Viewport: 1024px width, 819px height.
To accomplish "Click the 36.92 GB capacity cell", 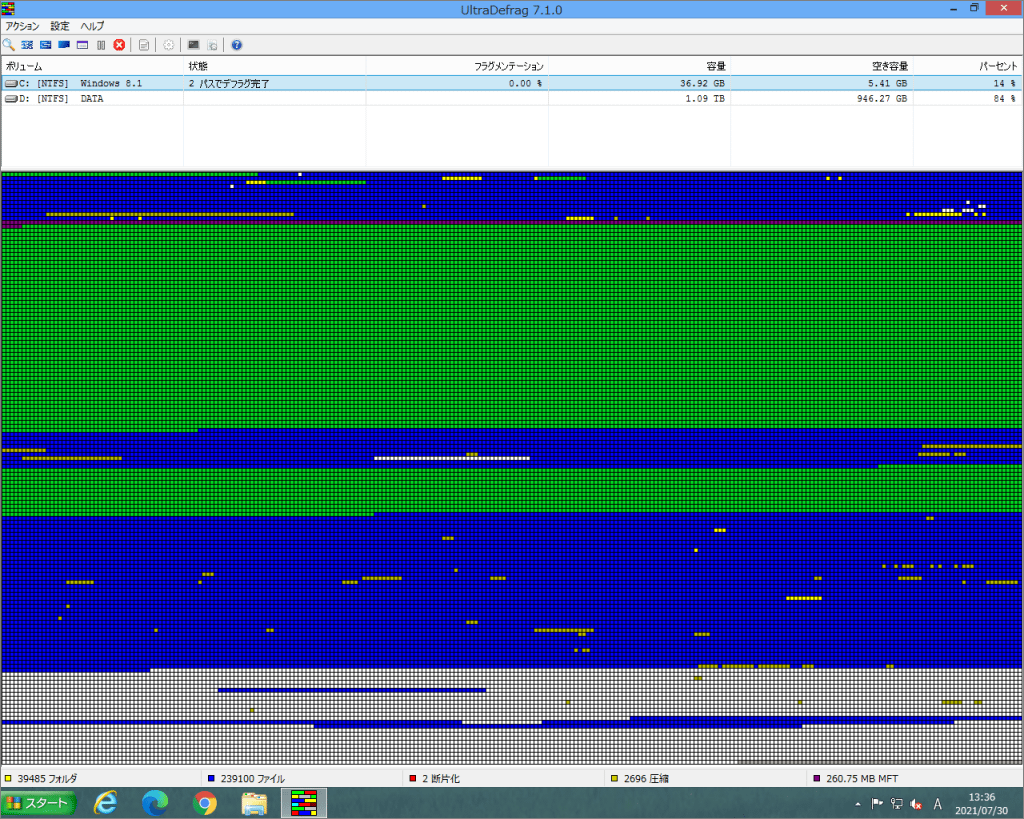I will (702, 84).
